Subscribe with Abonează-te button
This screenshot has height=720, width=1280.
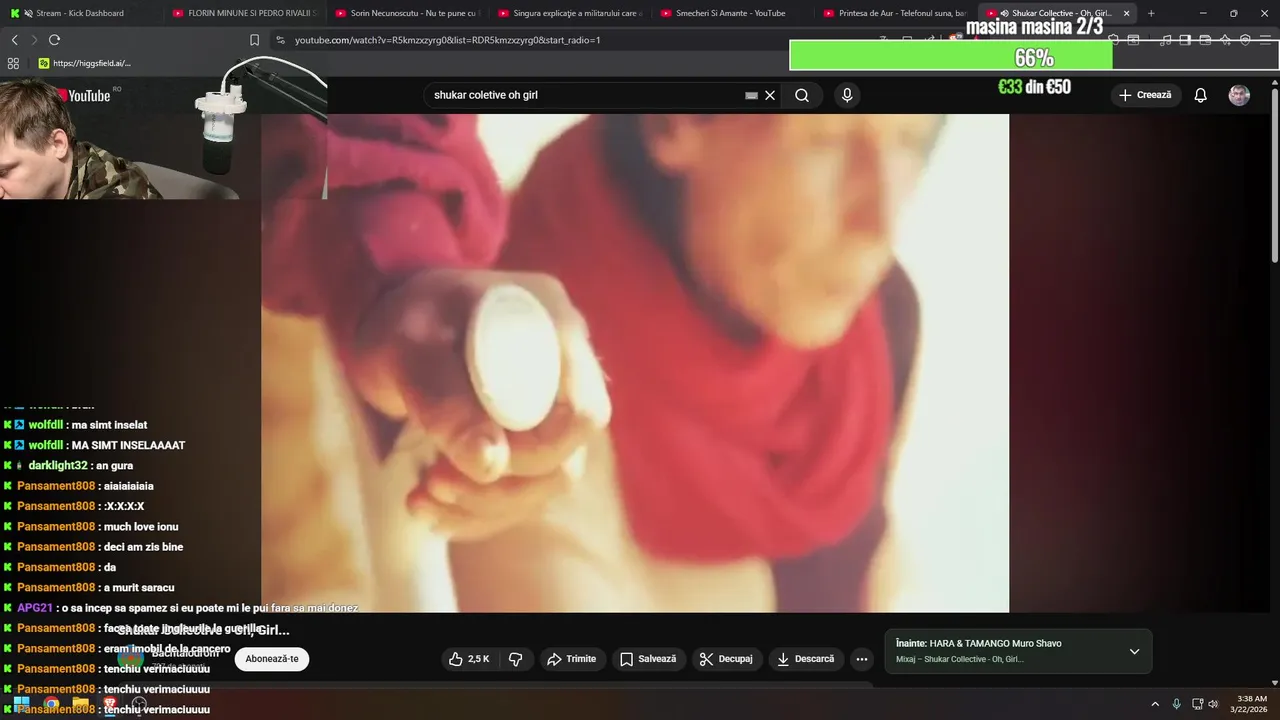pos(272,659)
